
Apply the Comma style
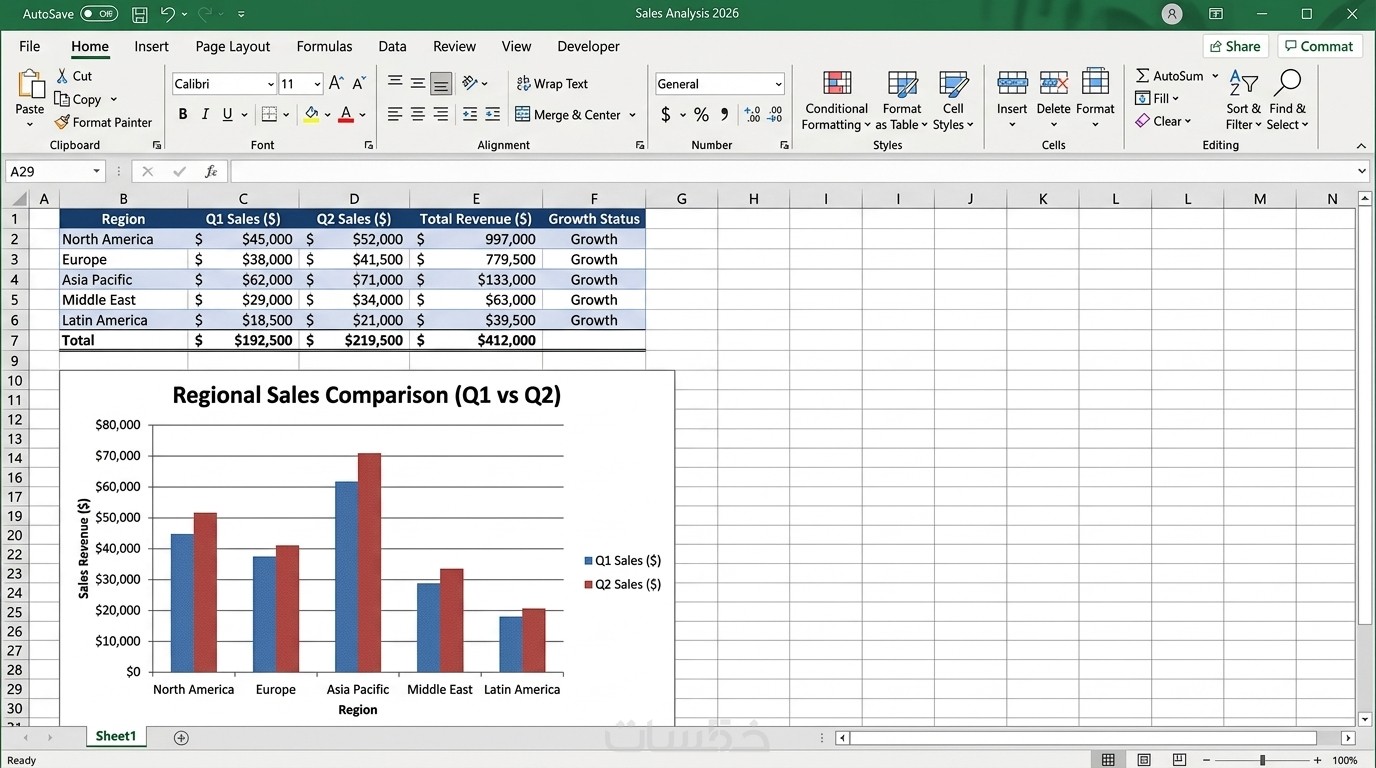point(724,115)
